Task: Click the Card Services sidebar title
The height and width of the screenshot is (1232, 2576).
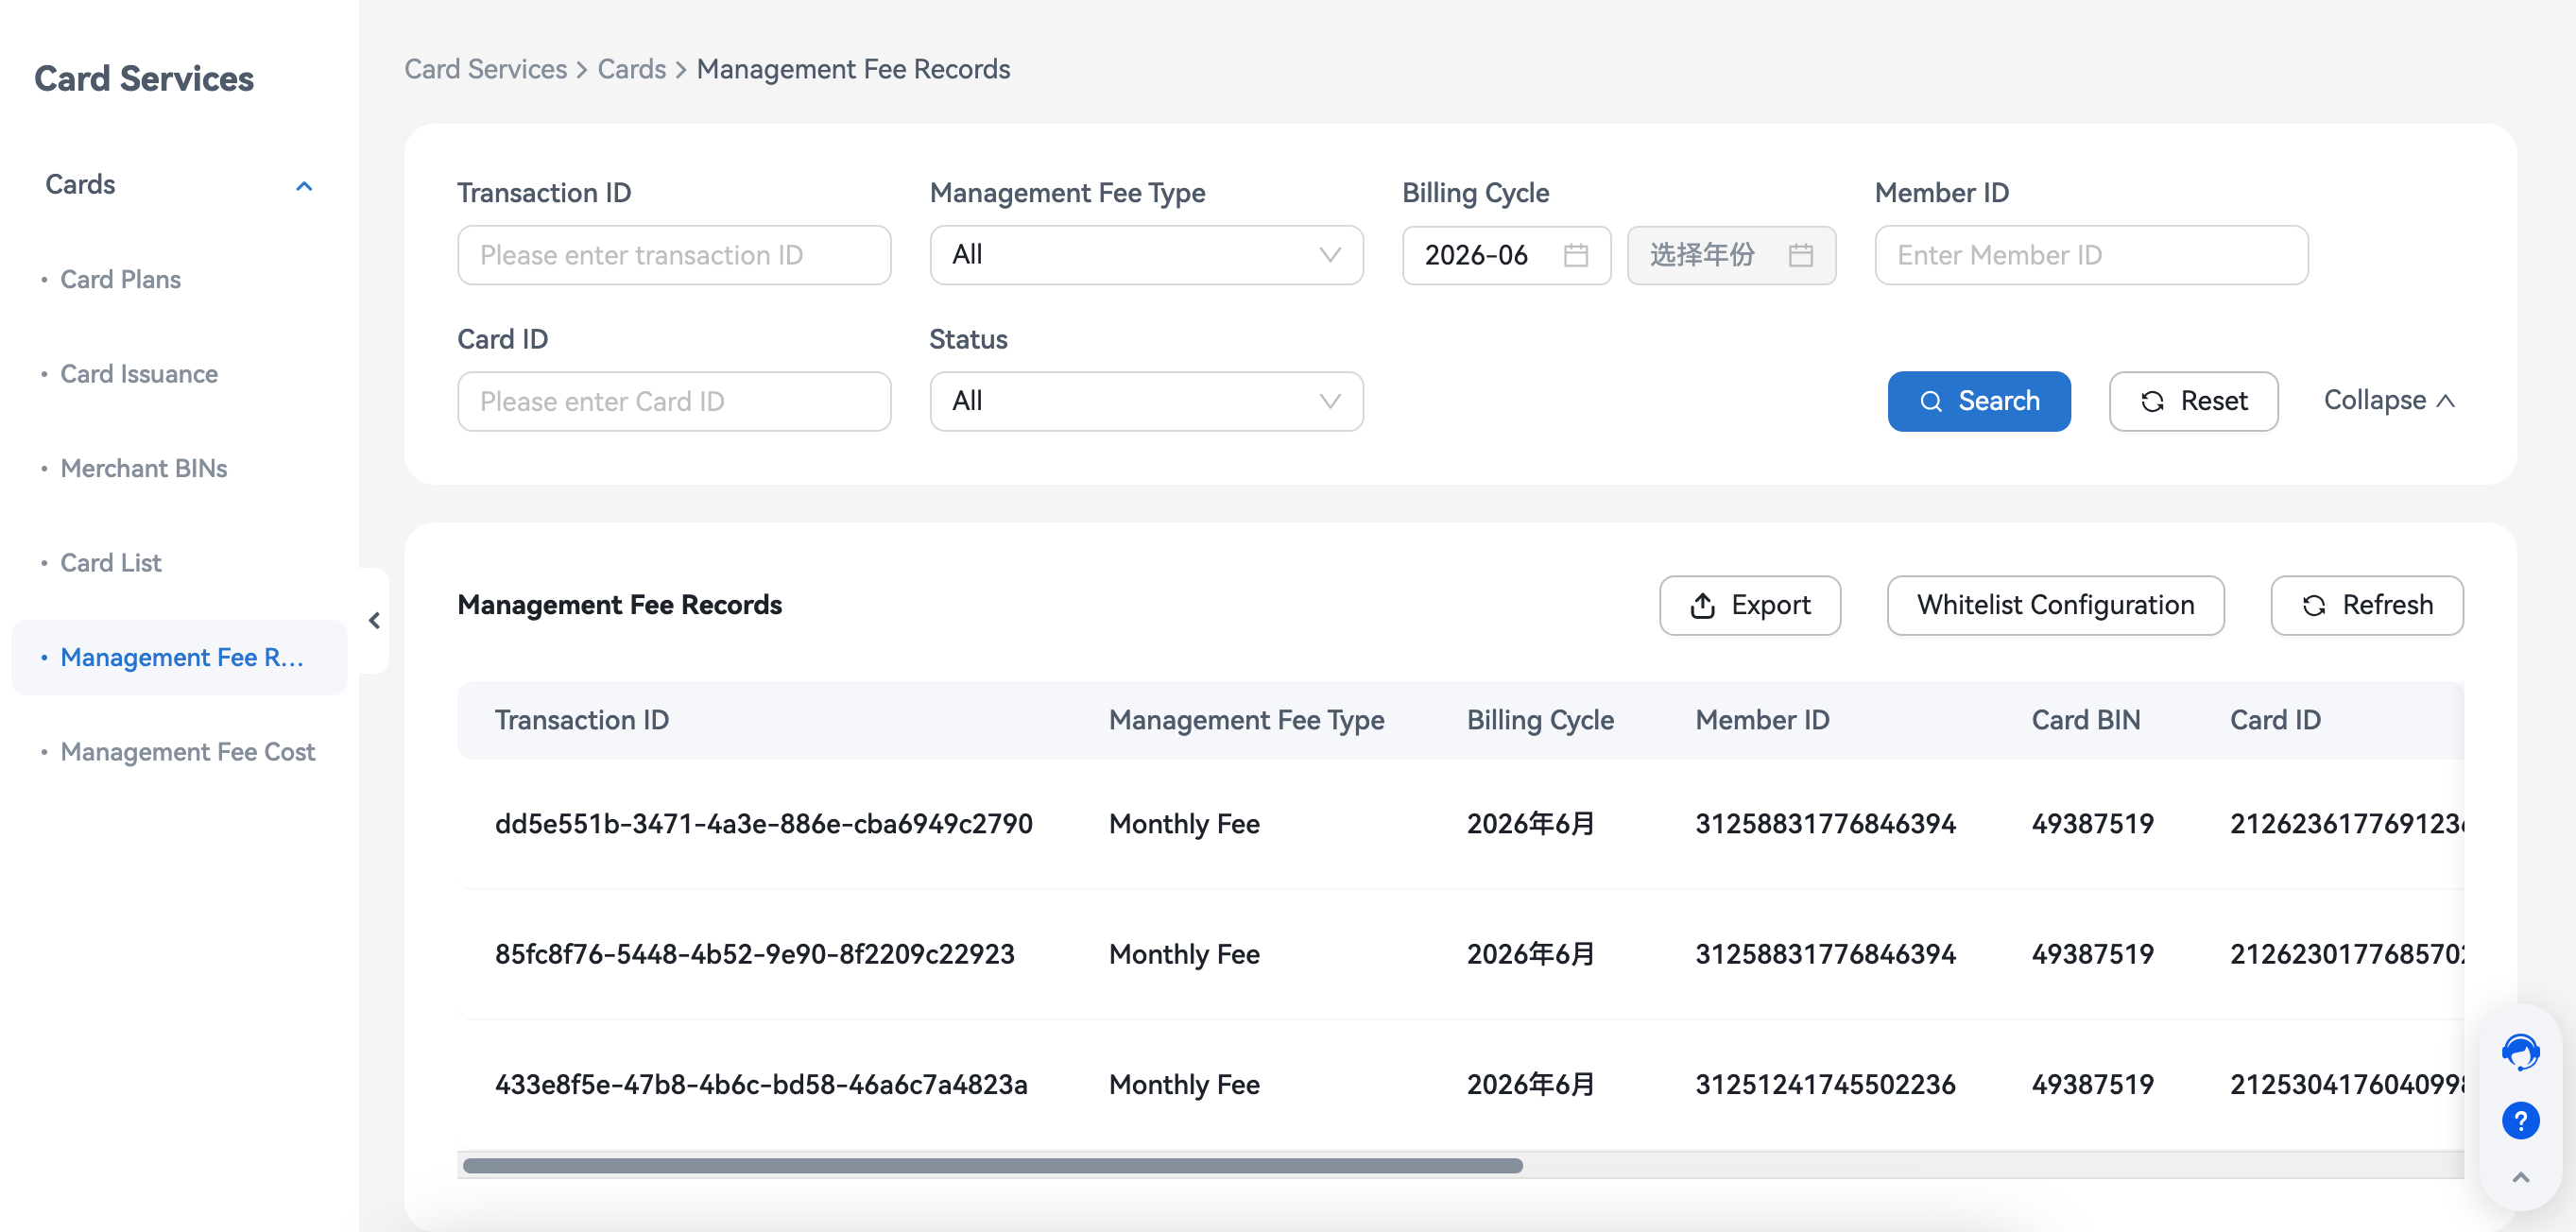Action: coord(144,78)
